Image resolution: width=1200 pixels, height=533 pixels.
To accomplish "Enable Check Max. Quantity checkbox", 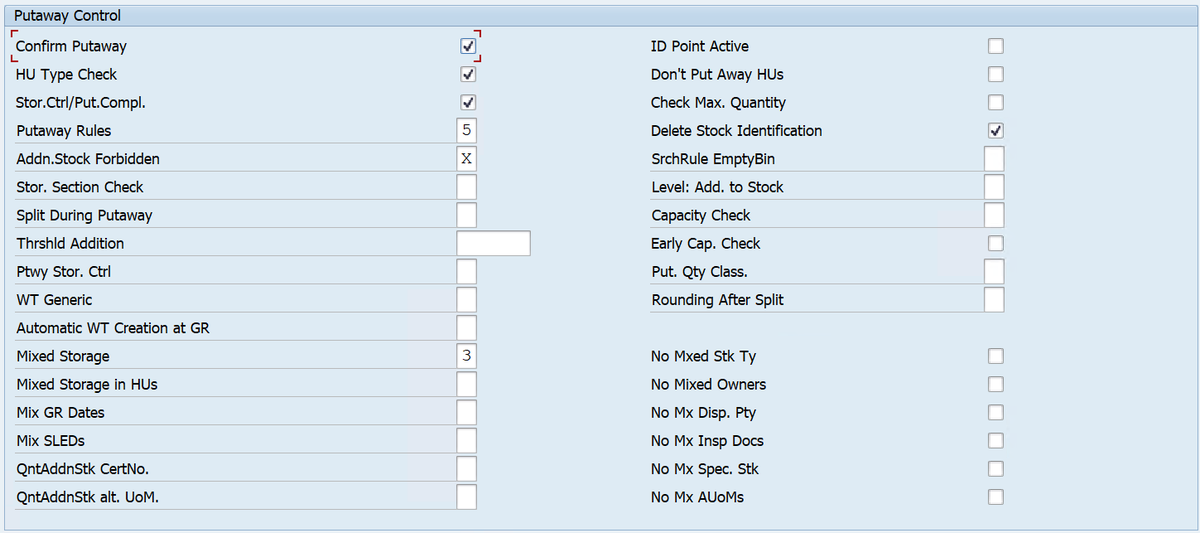I will click(995, 102).
